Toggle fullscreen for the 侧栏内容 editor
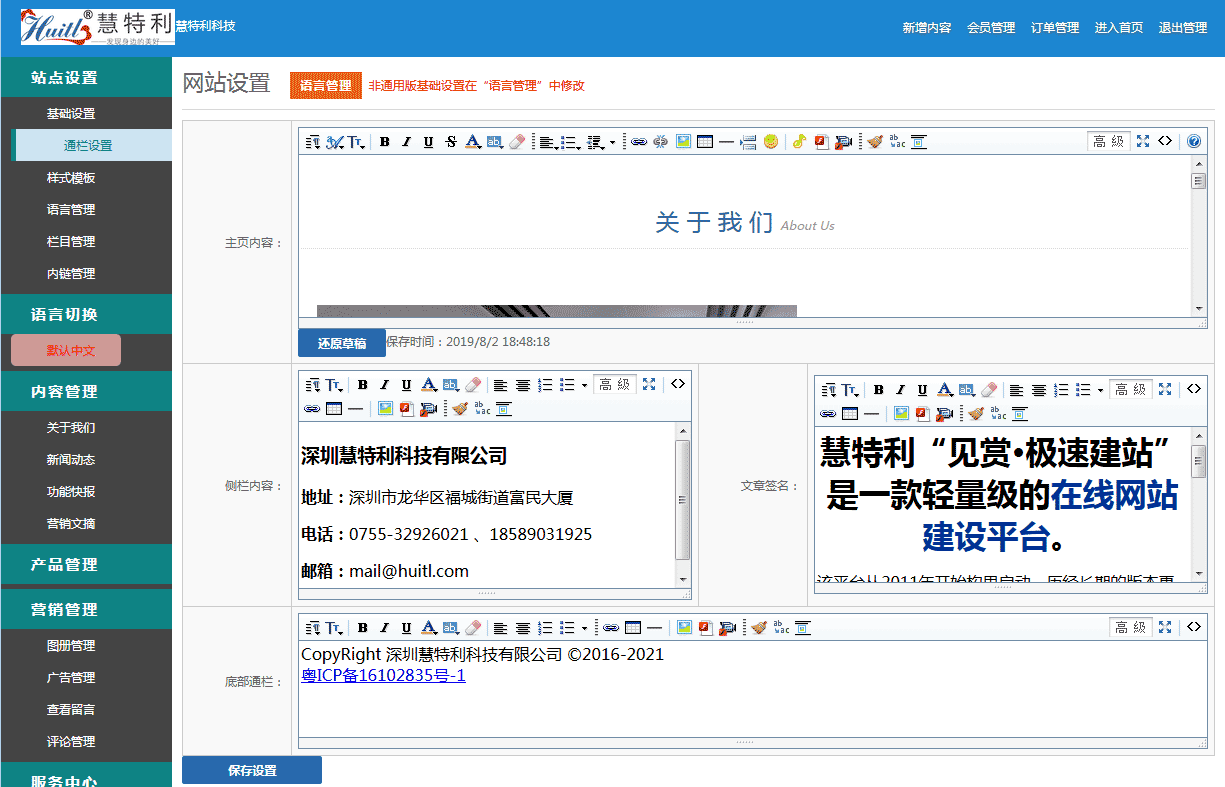This screenshot has width=1225, height=787. (649, 385)
